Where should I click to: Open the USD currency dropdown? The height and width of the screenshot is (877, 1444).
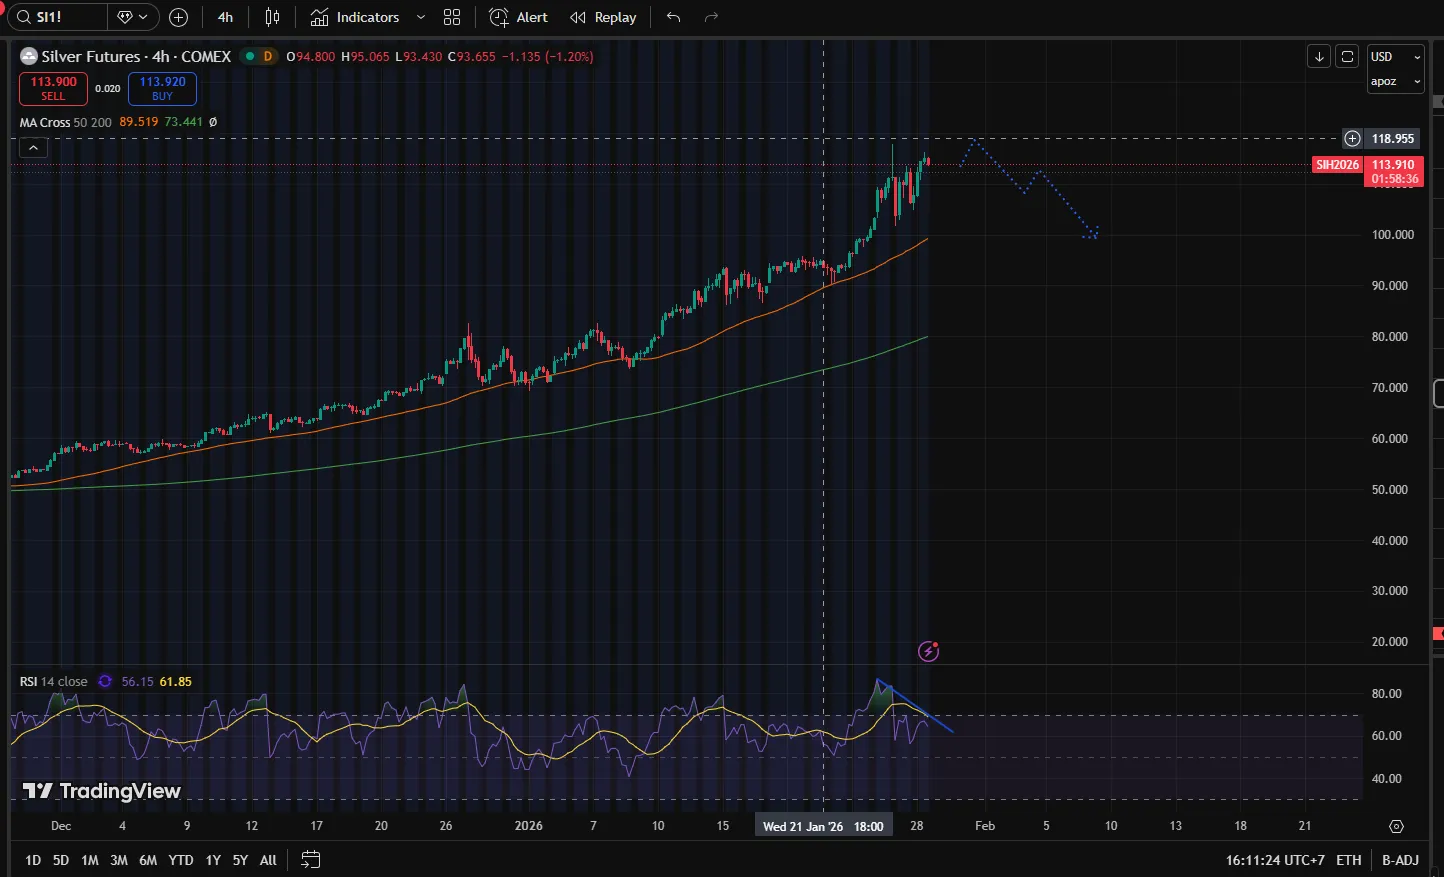point(1395,57)
